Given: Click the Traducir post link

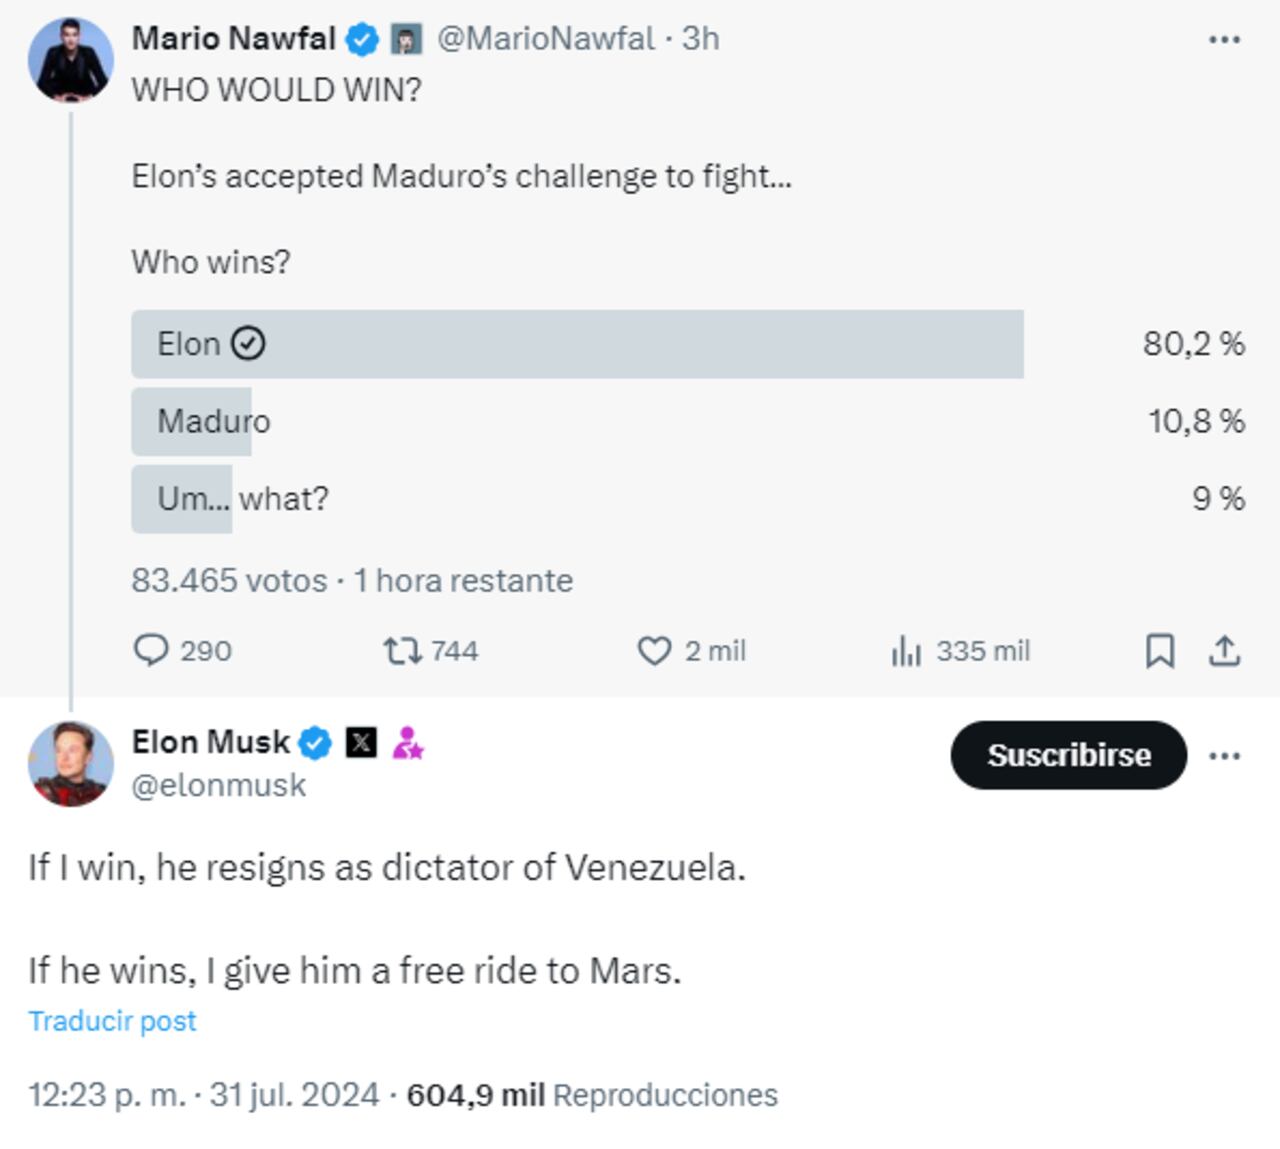Looking at the screenshot, I should [x=112, y=1021].
